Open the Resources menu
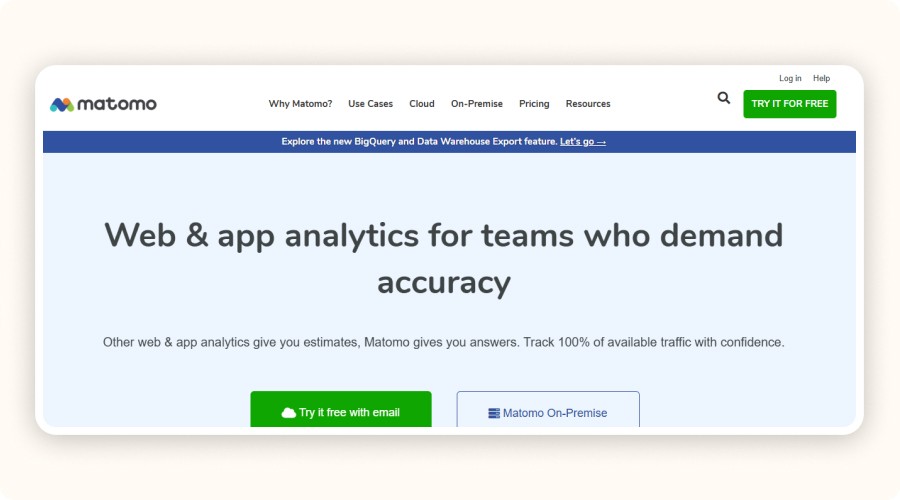Screen dimensions: 900x500 pyautogui.click(x=588, y=104)
